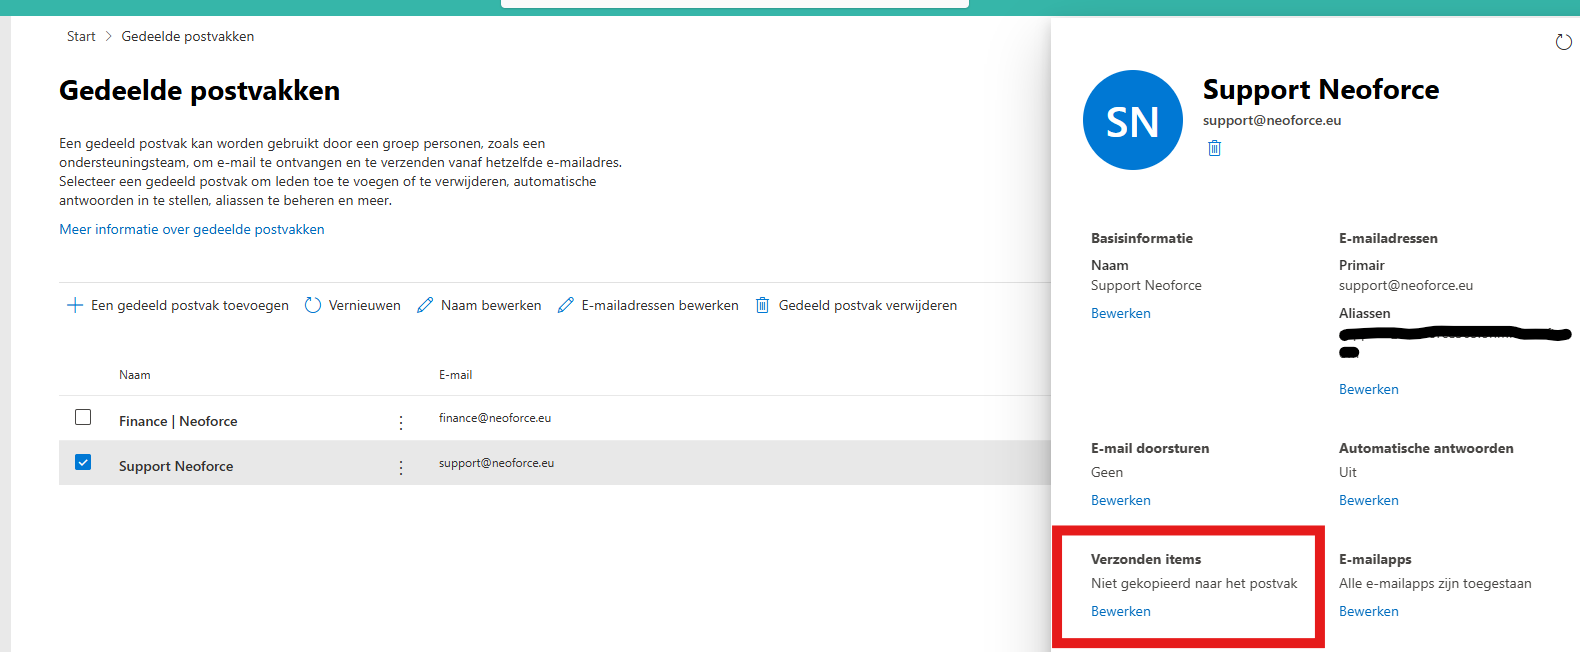Select the Naam bewerken pencil toolbar item
Viewport: 1580px width, 652px height.
pyautogui.click(x=479, y=305)
